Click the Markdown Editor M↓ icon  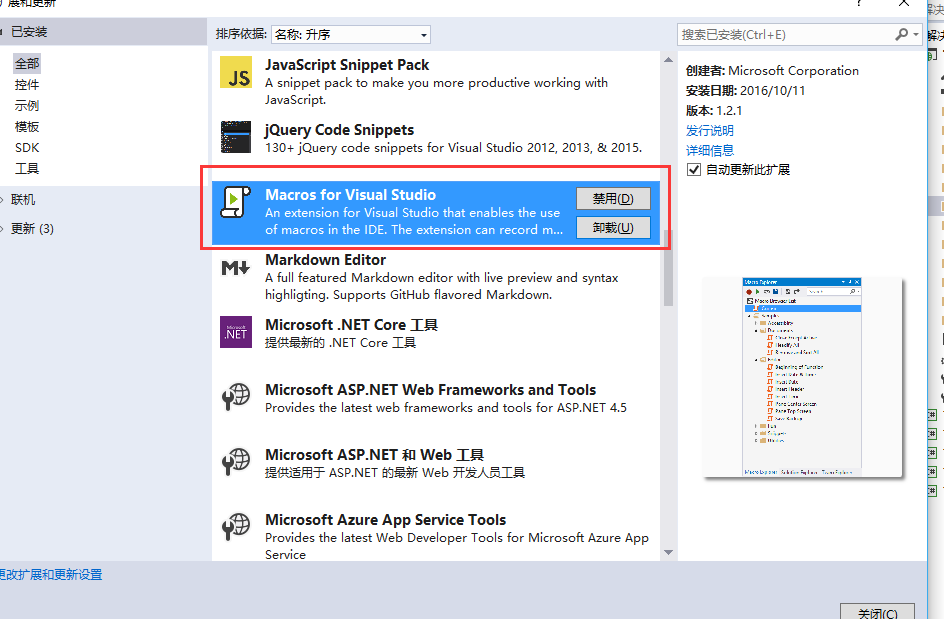[x=235, y=267]
